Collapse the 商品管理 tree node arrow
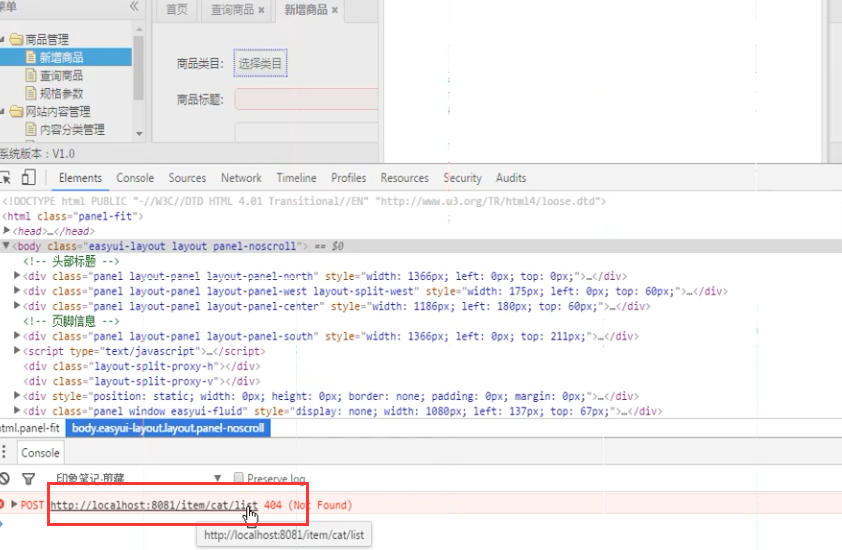 (x=3, y=39)
